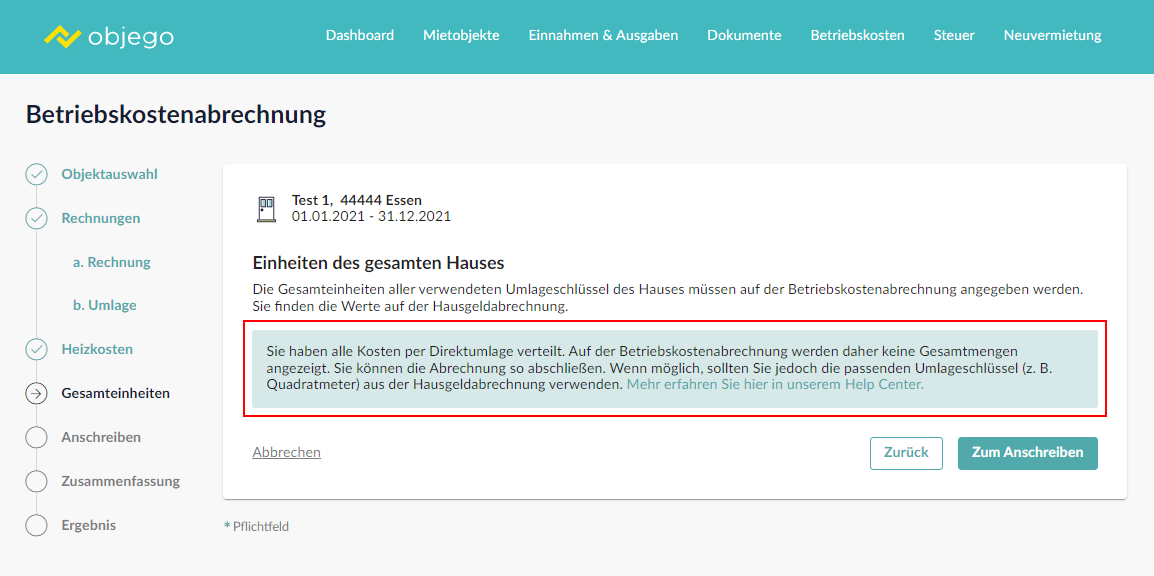The height and width of the screenshot is (576, 1154).
Task: Click the Anschreiben empty step circle
Action: 36,437
